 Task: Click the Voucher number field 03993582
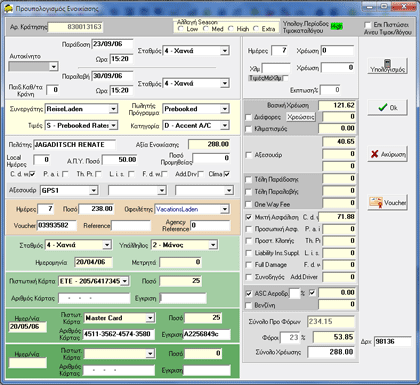tap(57, 225)
